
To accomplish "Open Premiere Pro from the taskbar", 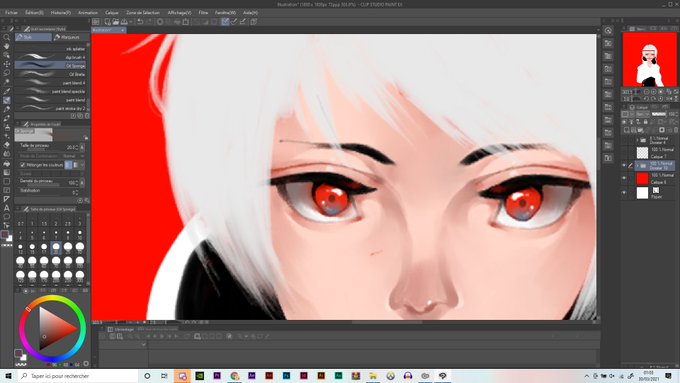I will pos(217,376).
